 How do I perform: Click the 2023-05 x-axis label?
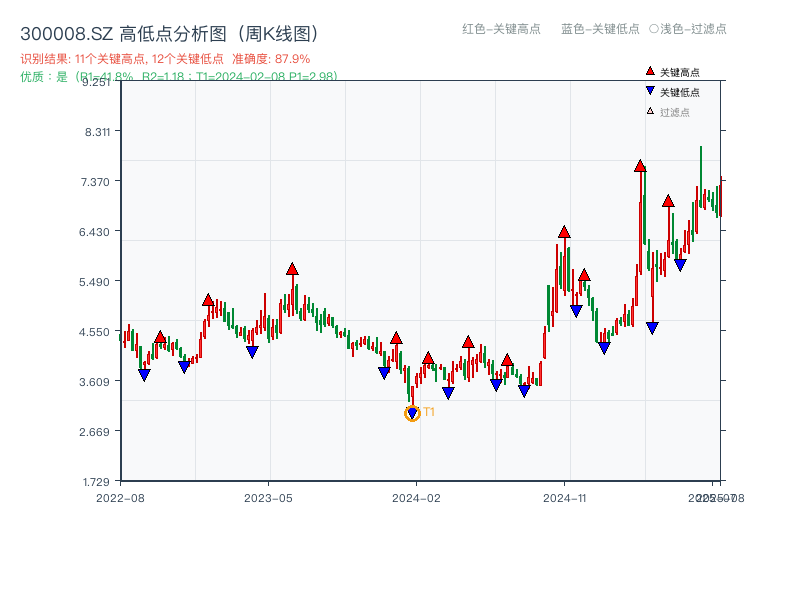(x=268, y=498)
